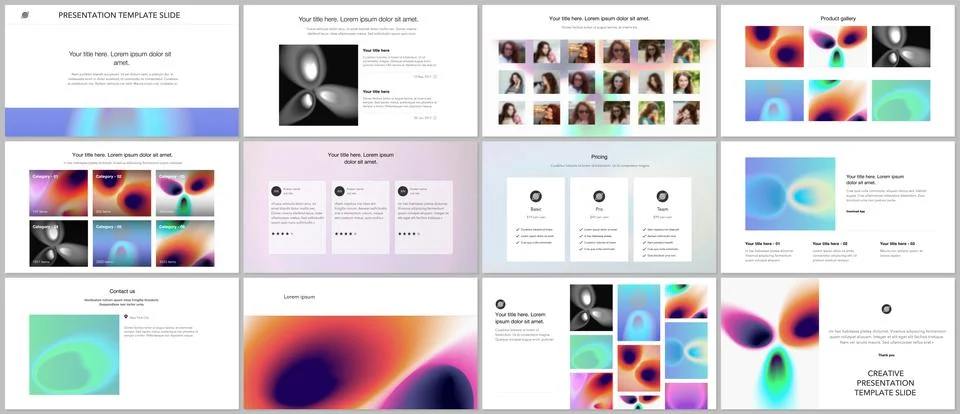Click the green gradient image on Contact us slide

(74, 355)
